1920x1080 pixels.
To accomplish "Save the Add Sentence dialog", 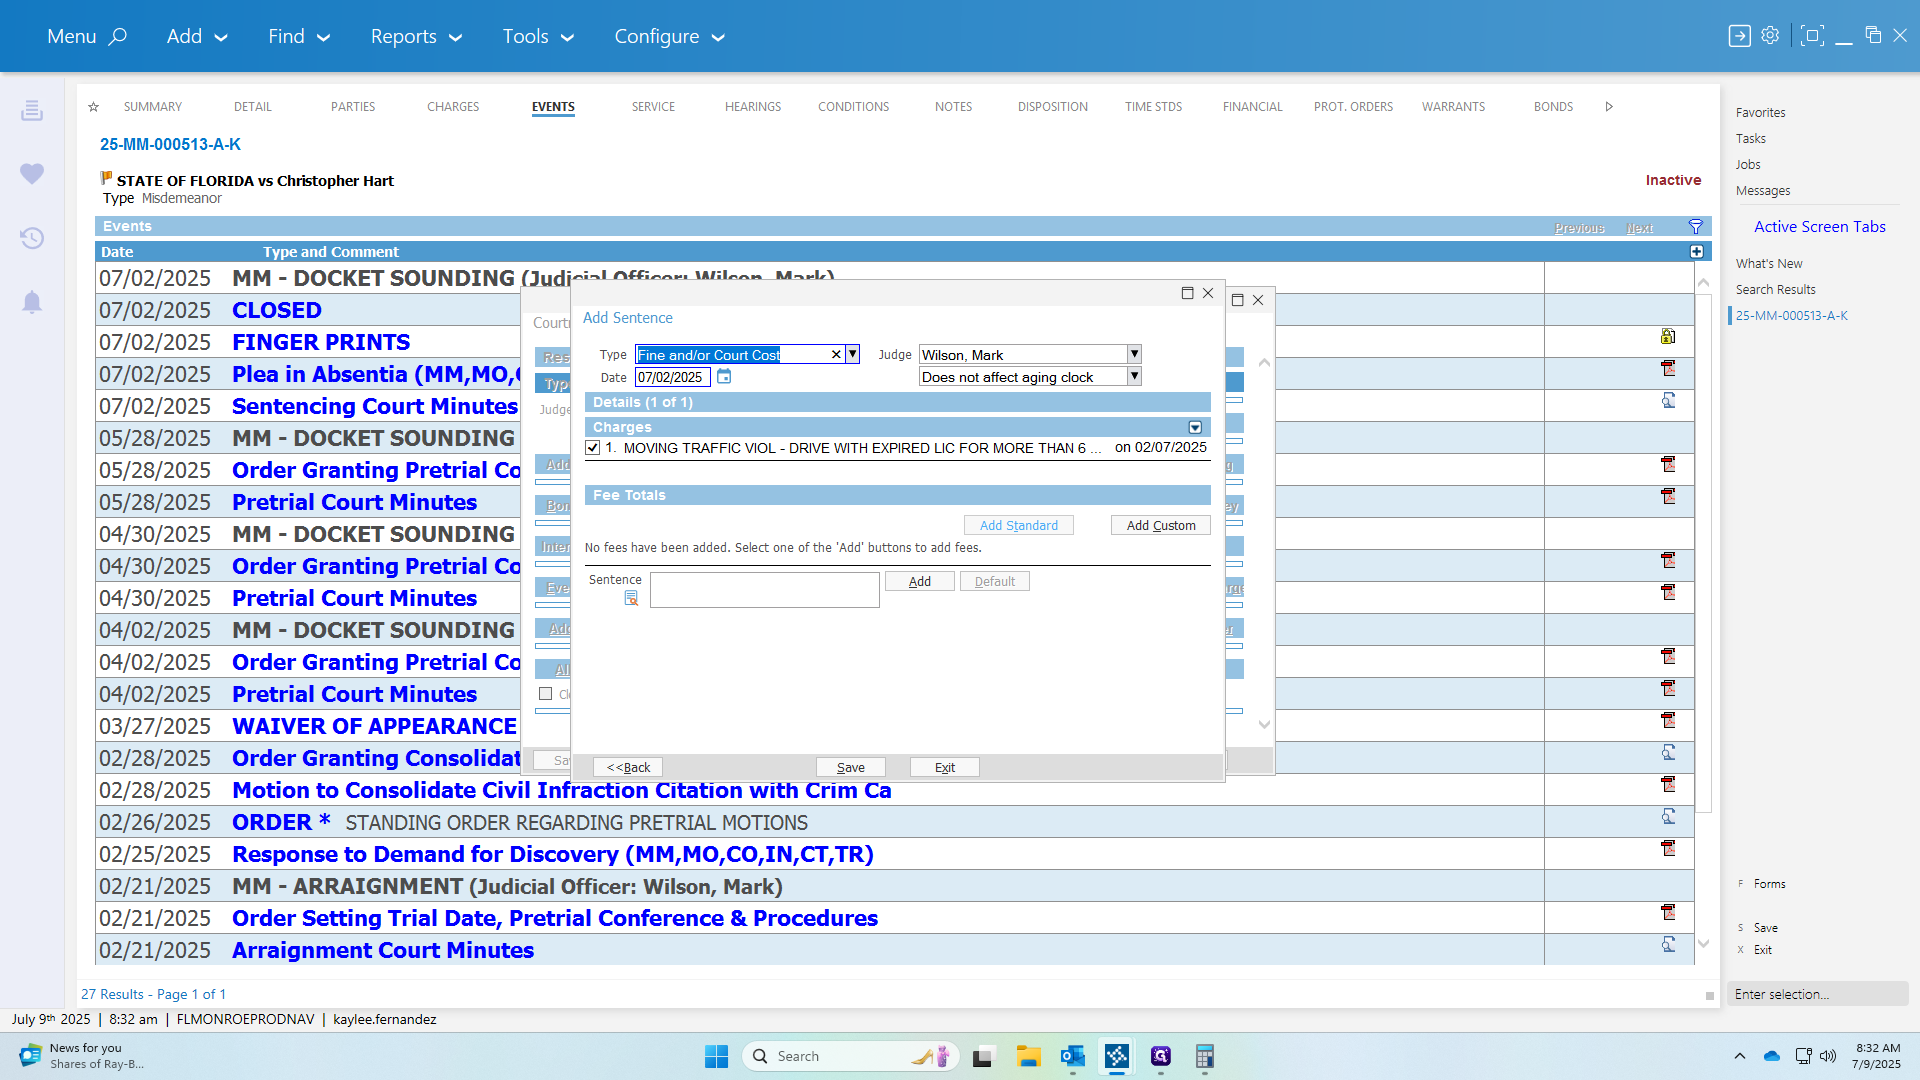I will (851, 767).
